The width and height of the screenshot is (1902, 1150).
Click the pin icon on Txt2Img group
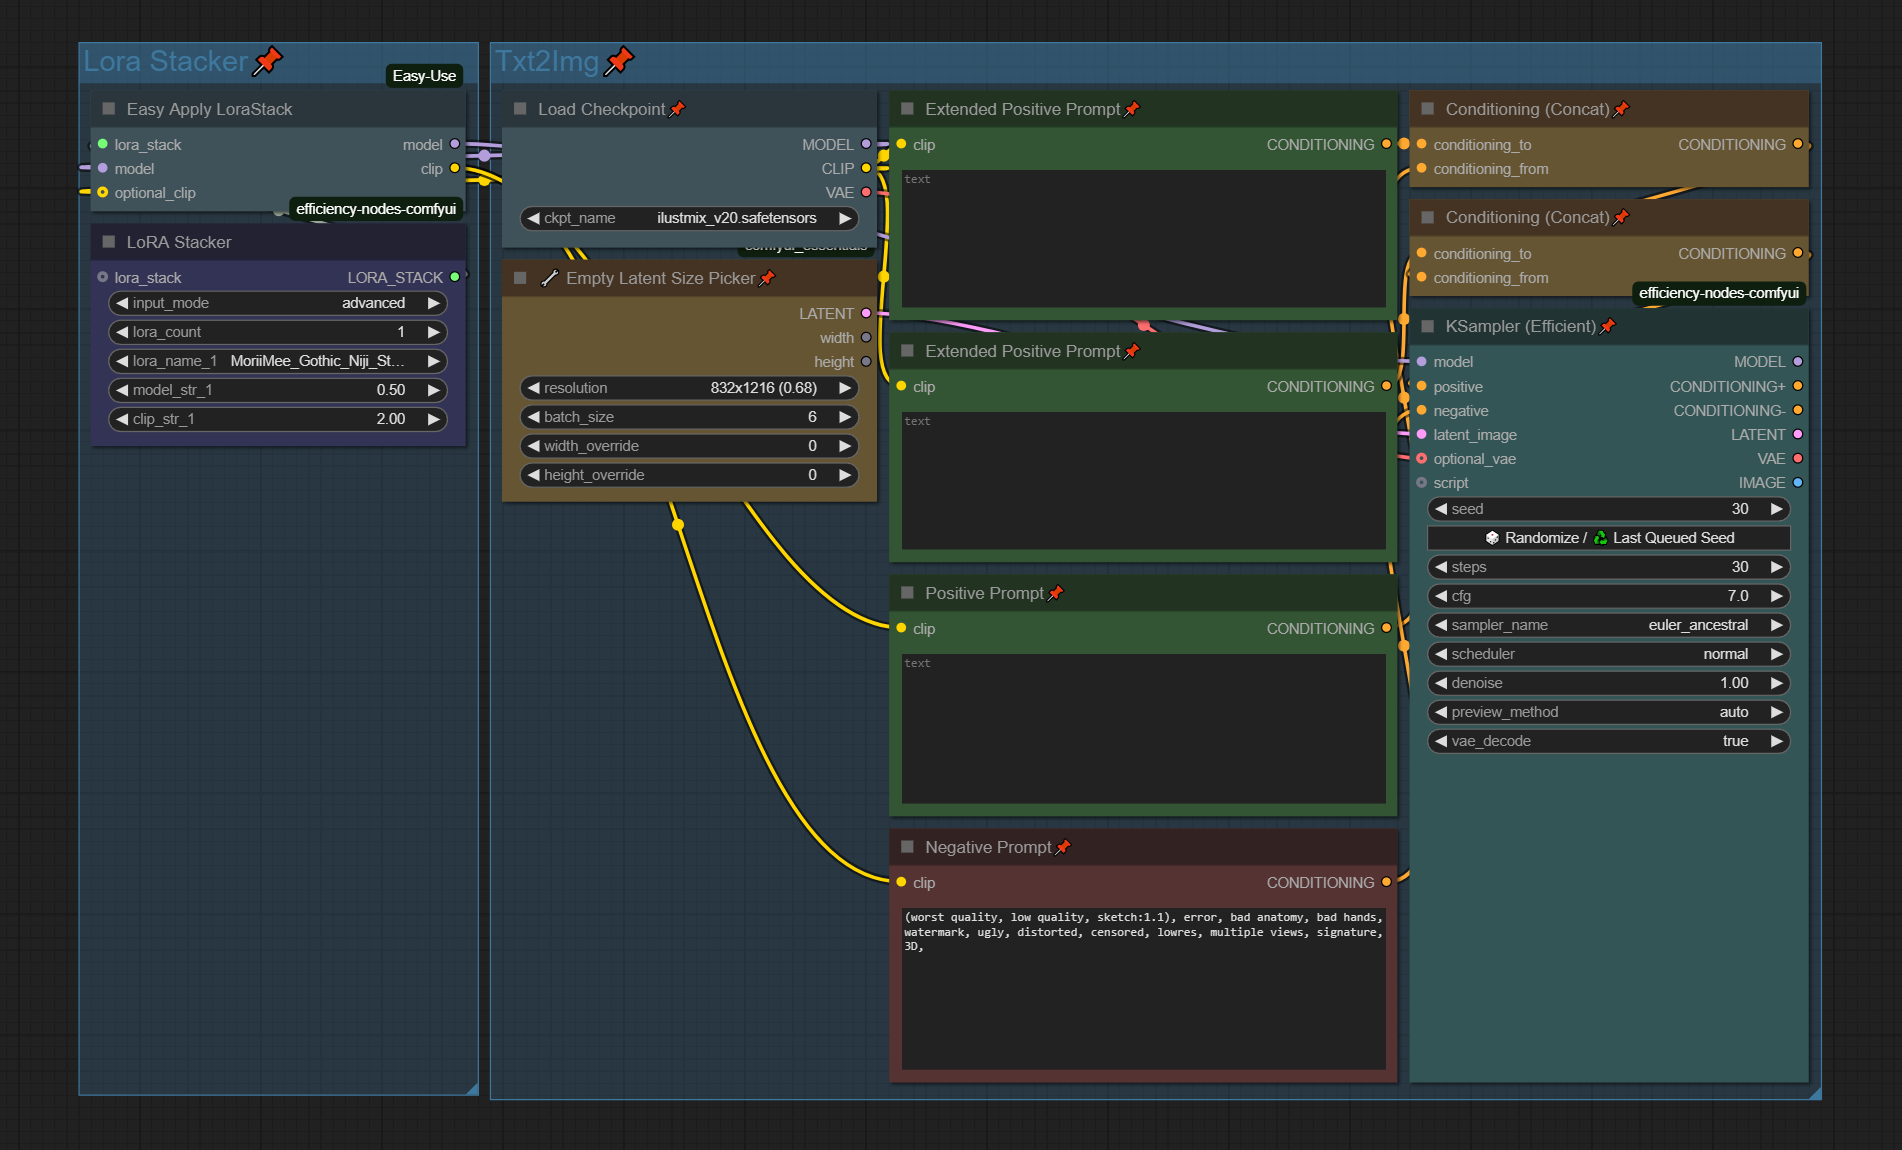(620, 62)
